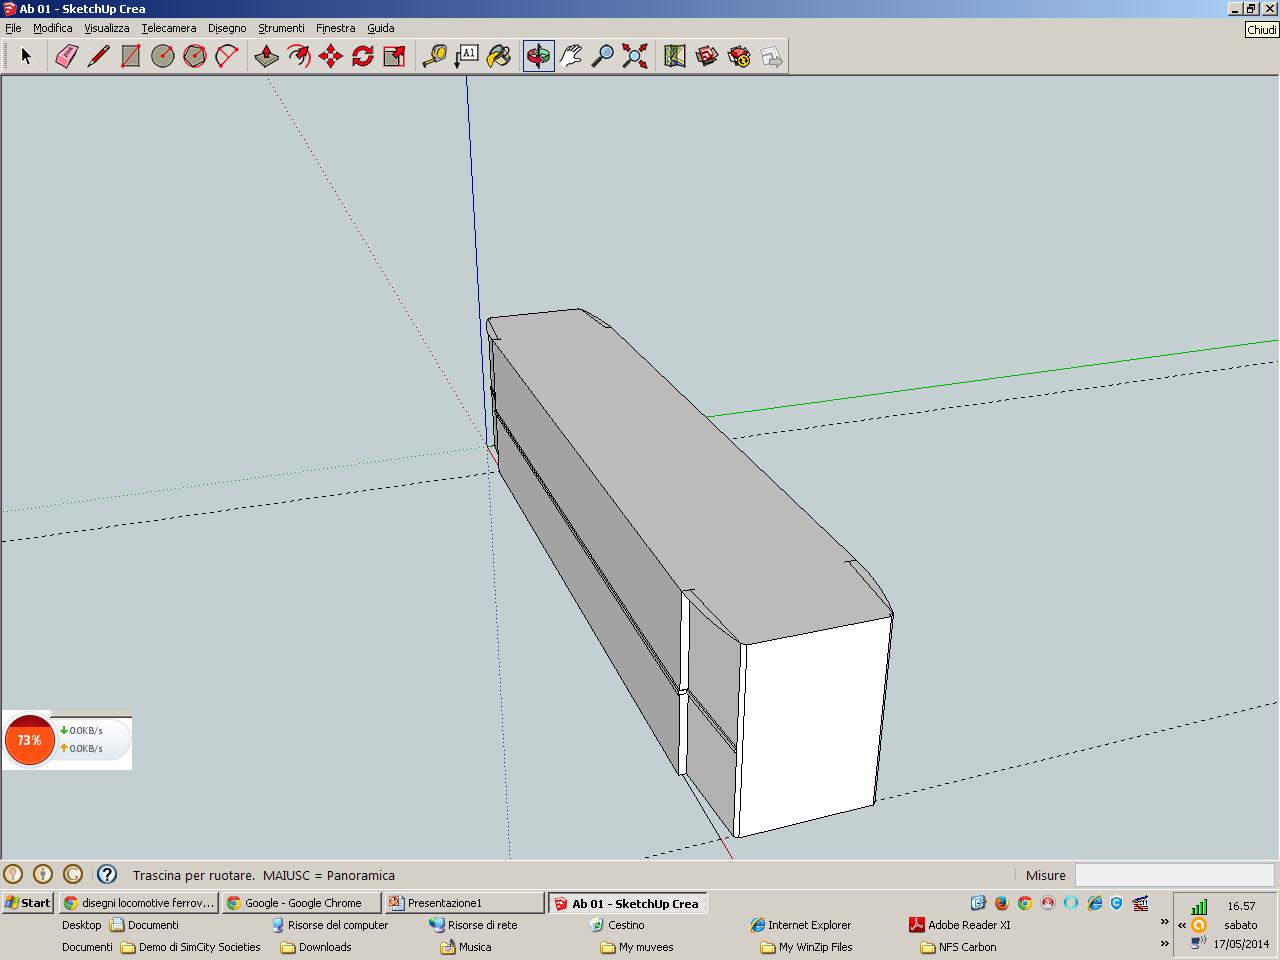This screenshot has height=960, width=1280.
Task: Expand hidden system tray icons arrow
Action: pos(1181,926)
